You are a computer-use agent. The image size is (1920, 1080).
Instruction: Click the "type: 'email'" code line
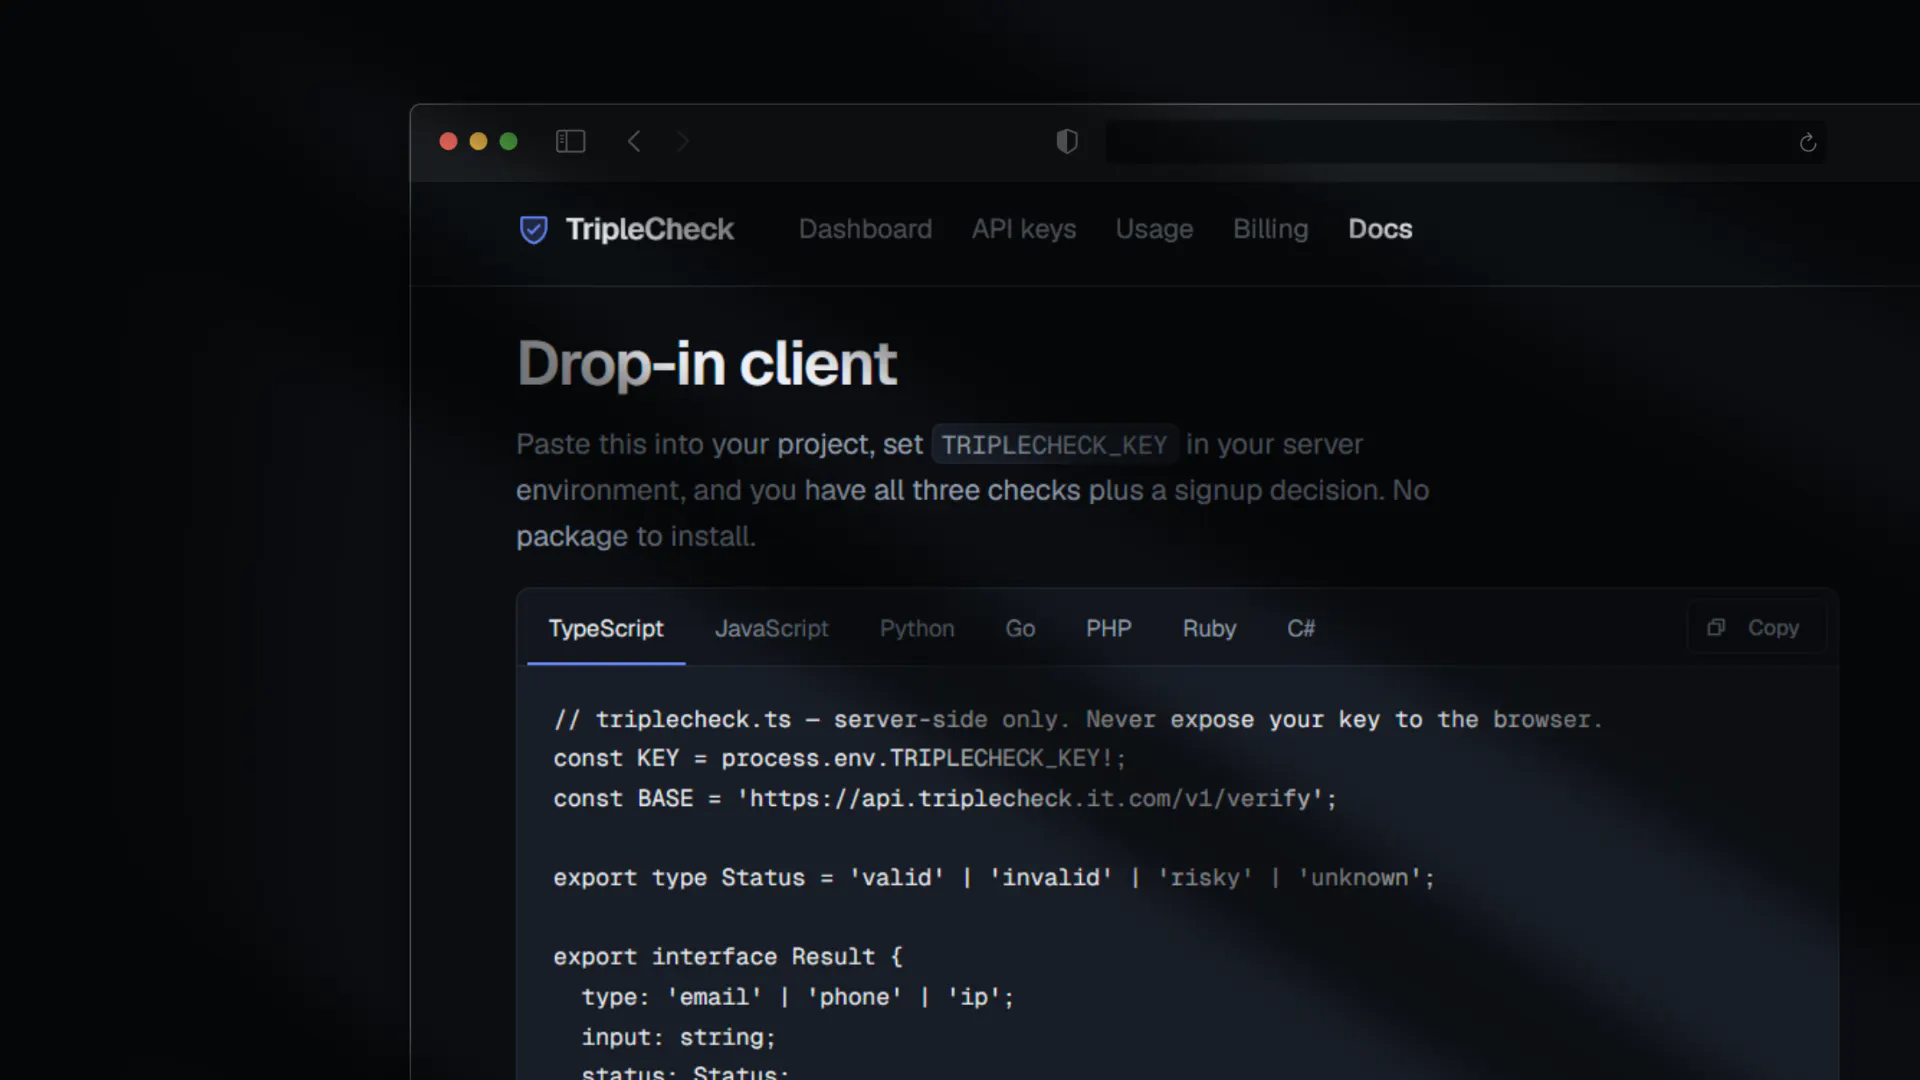pos(797,997)
